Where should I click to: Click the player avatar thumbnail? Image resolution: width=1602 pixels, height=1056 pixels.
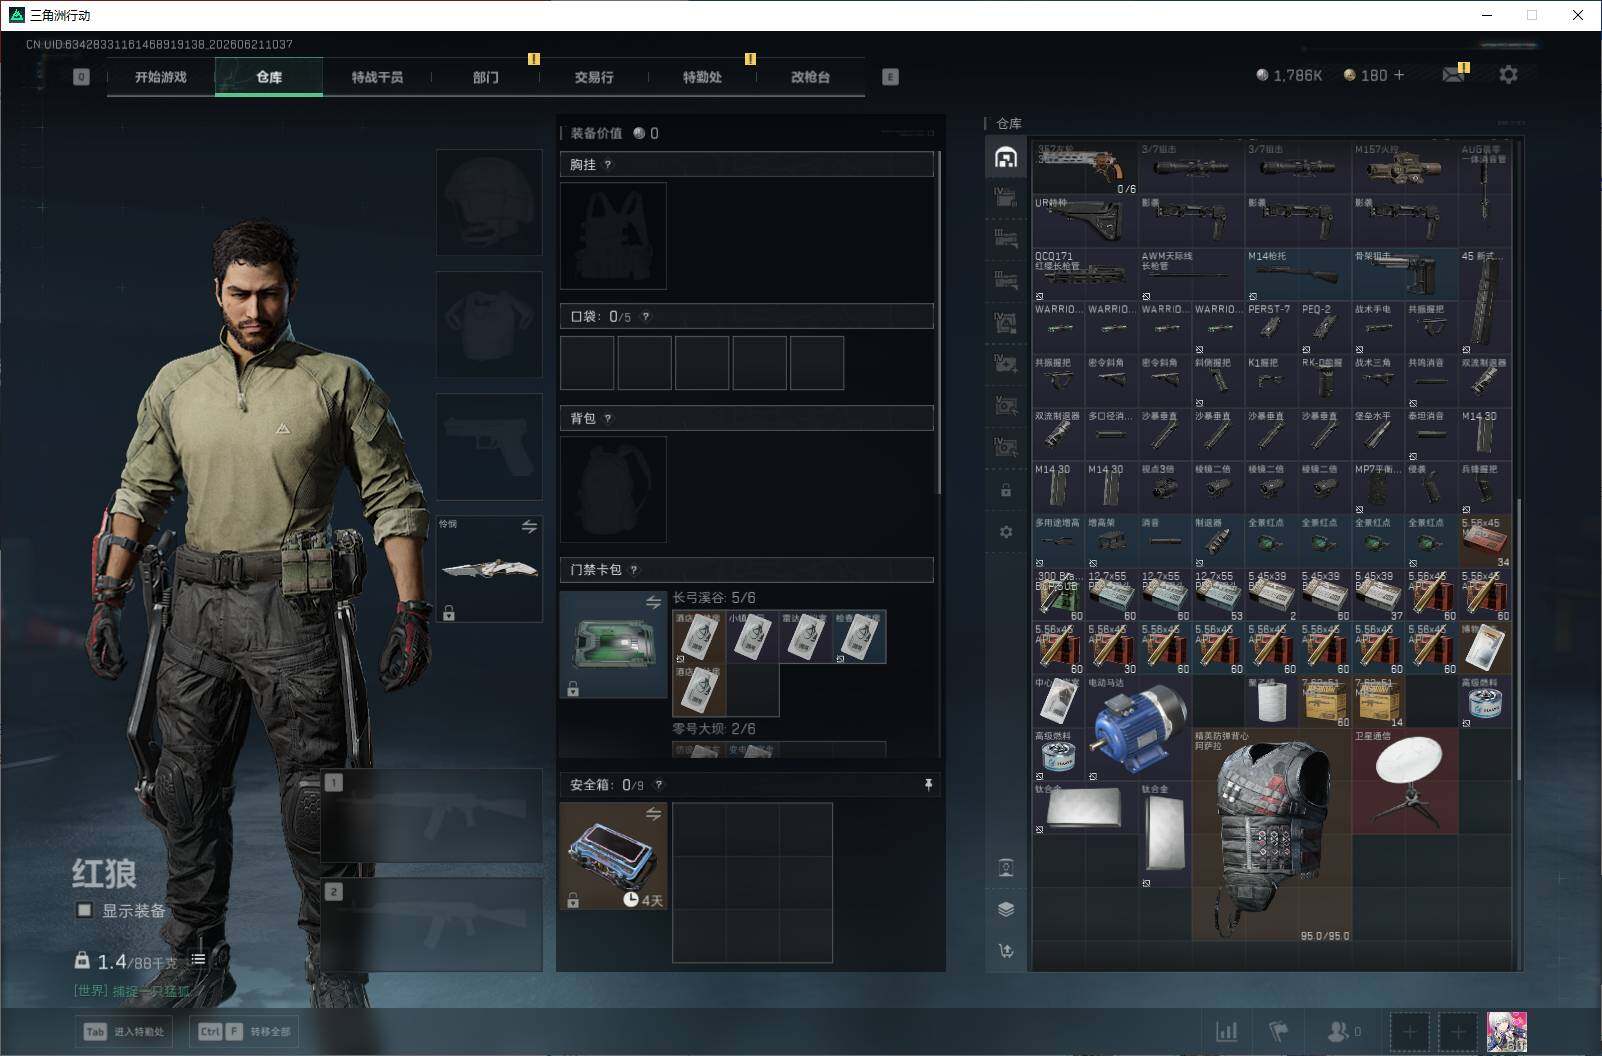pos(1506,1031)
